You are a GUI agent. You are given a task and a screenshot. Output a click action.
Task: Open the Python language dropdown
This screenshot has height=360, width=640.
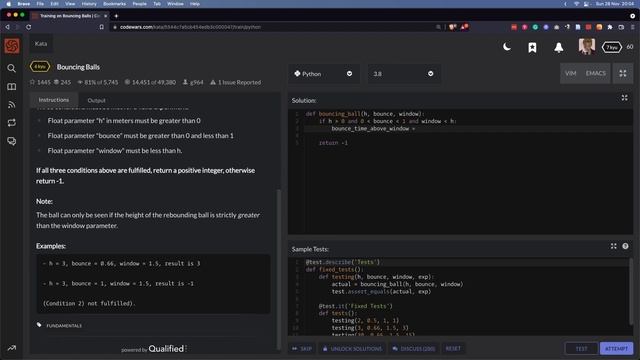(323, 74)
